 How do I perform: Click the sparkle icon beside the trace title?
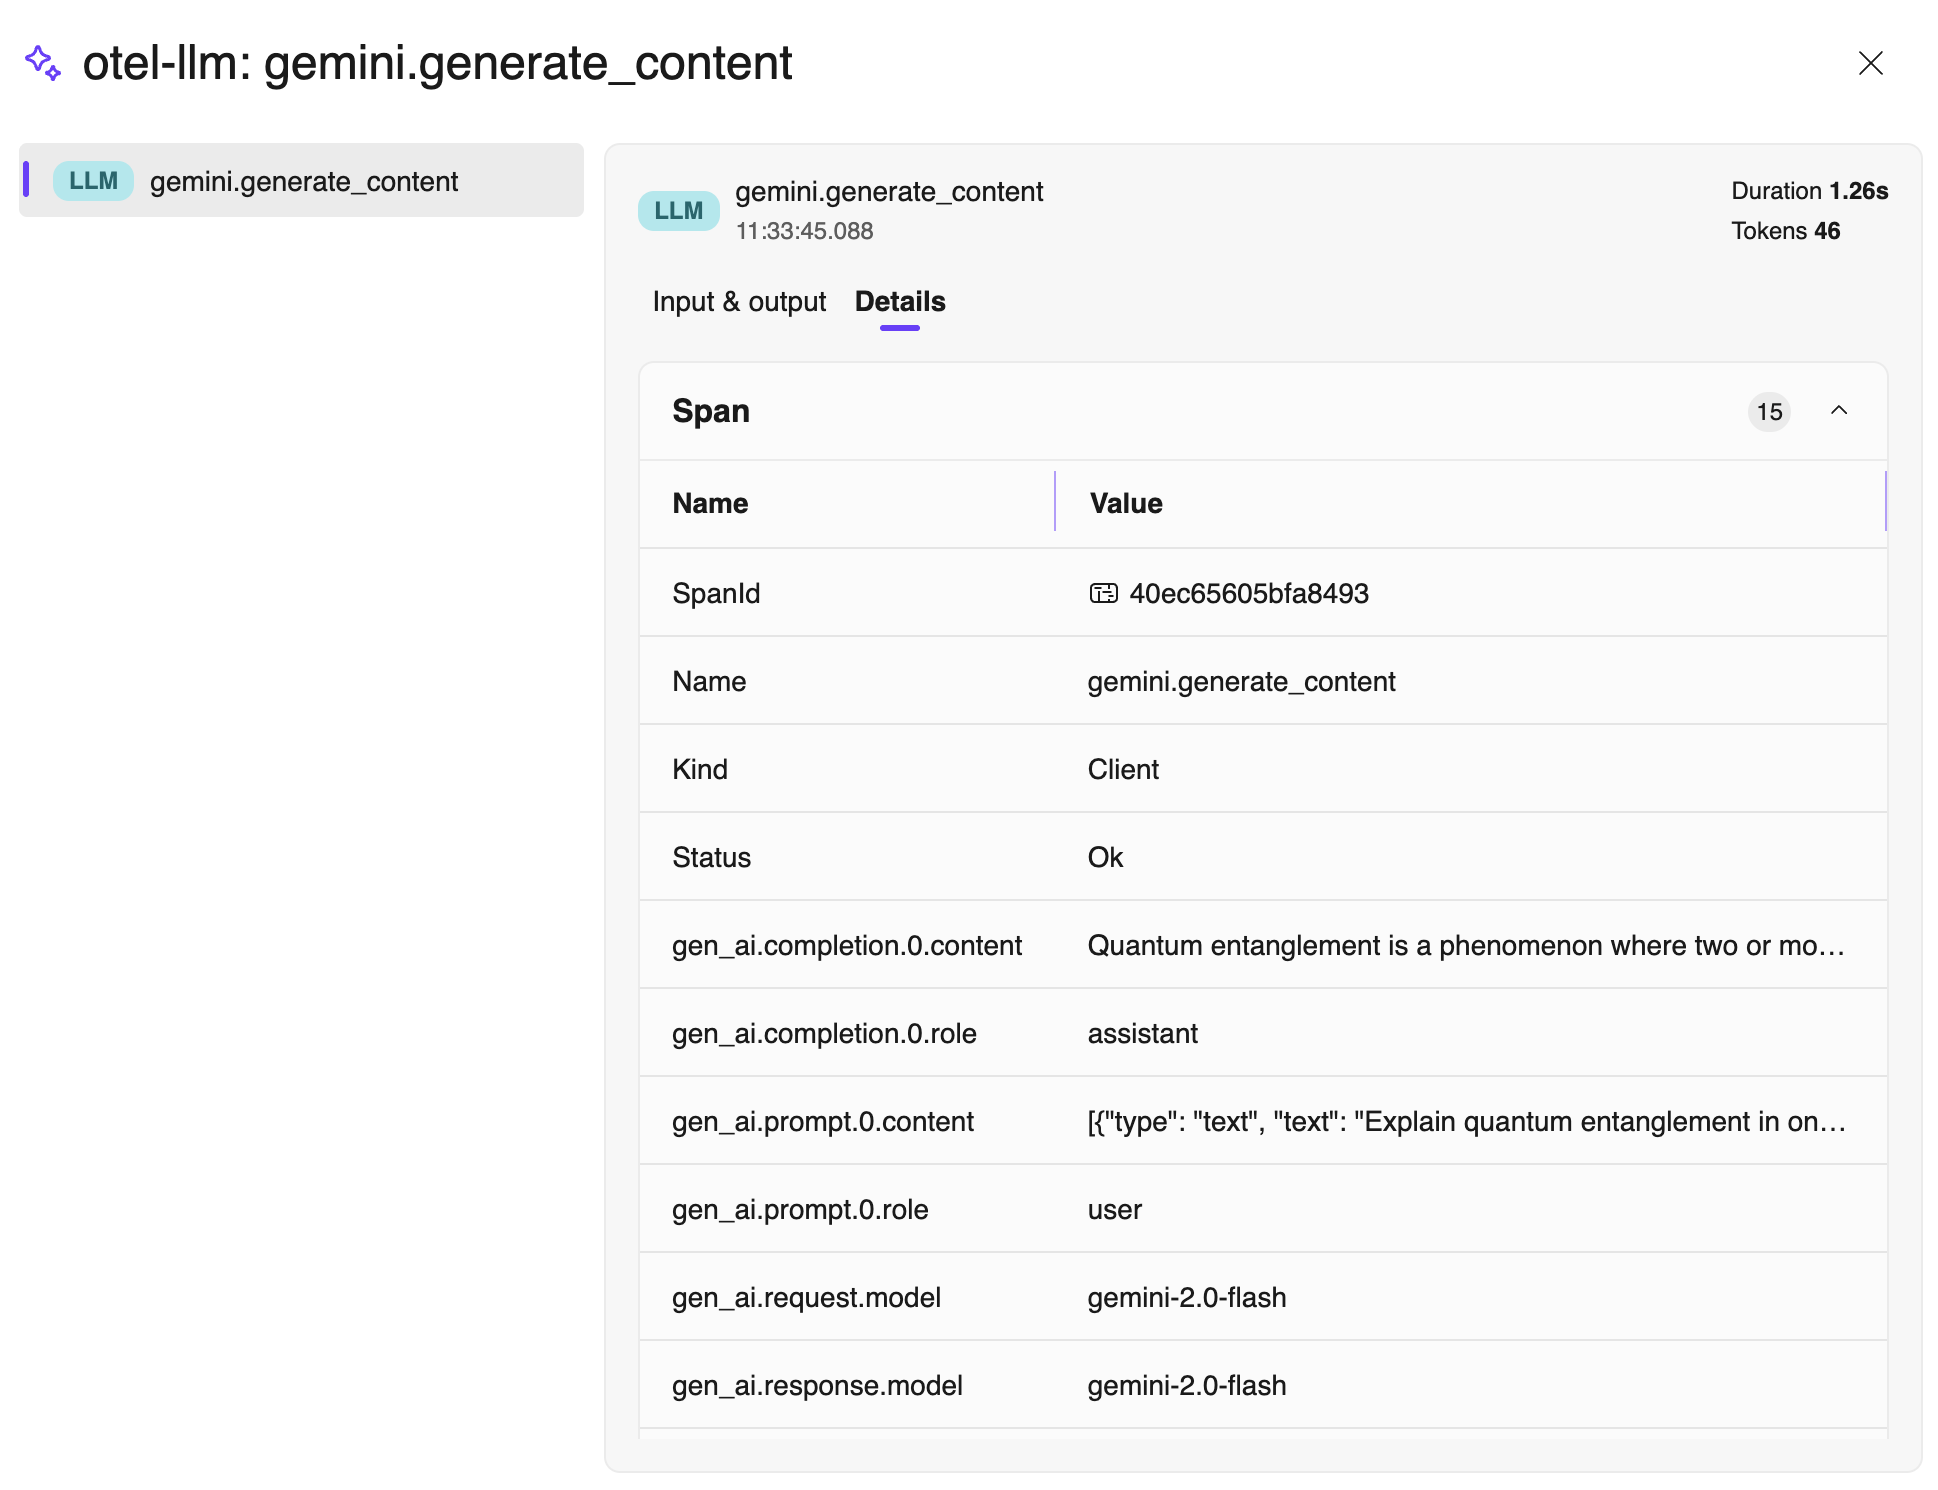click(43, 63)
